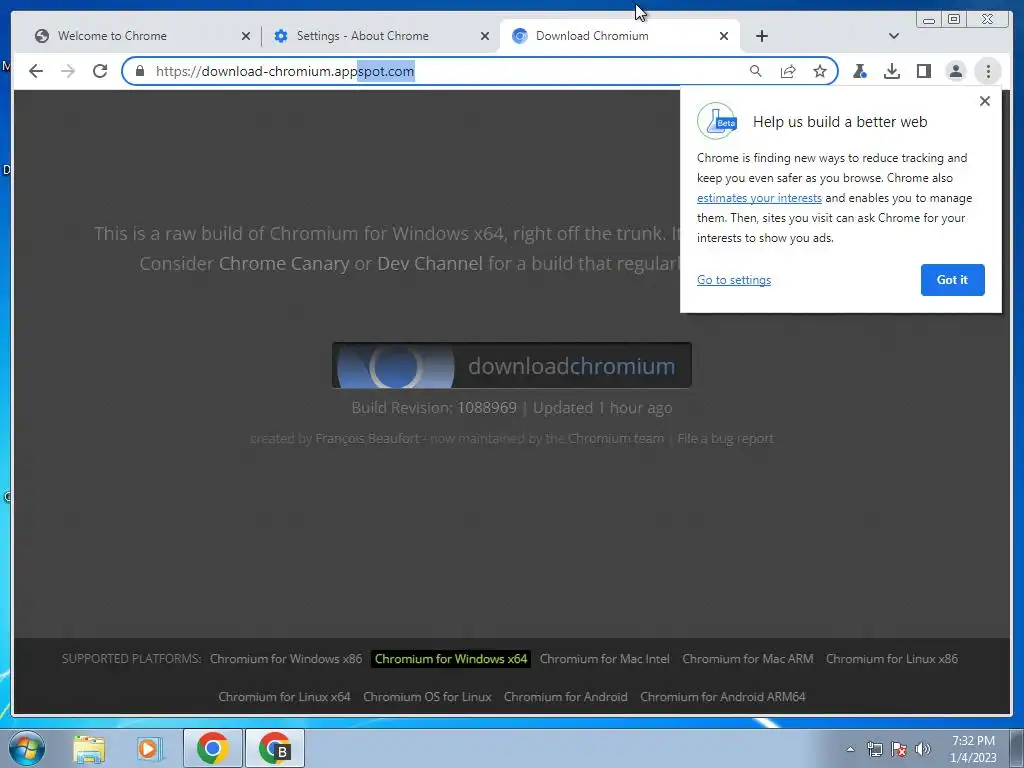Launch Windows Media Player from taskbar
The width and height of the screenshot is (1024, 768).
coord(148,749)
